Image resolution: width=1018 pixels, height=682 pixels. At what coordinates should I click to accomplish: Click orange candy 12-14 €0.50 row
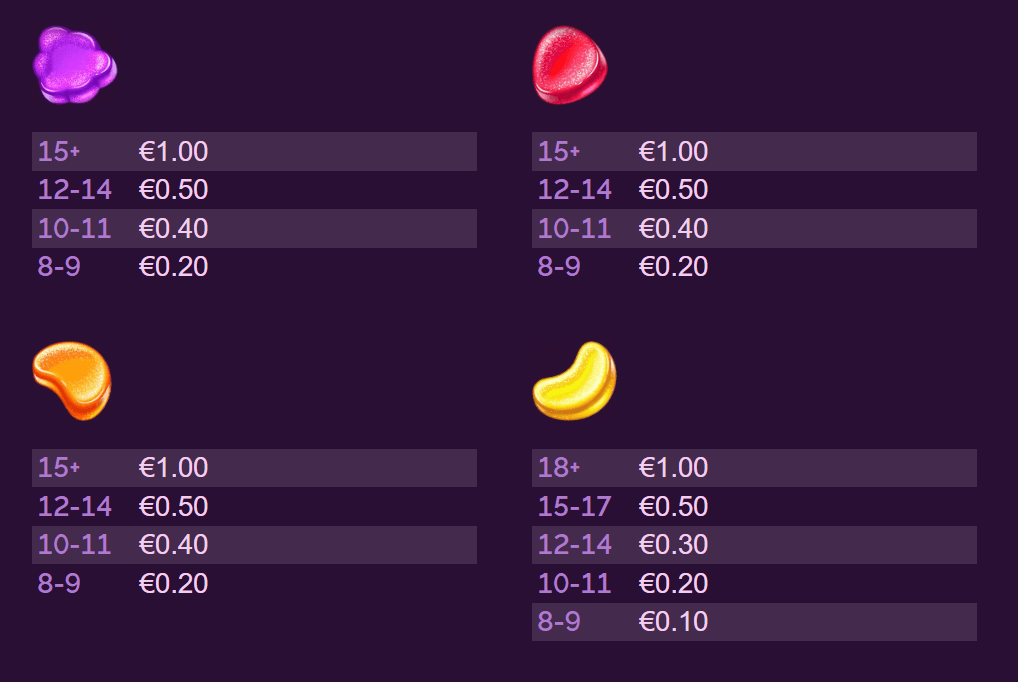click(x=254, y=506)
